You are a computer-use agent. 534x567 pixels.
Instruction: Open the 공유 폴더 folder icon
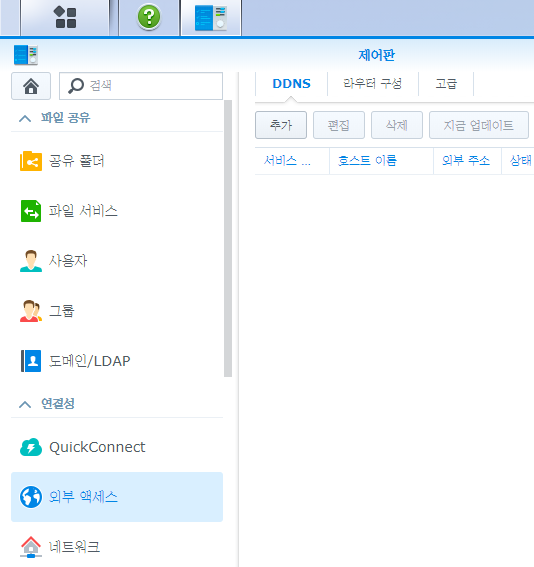pos(31,161)
